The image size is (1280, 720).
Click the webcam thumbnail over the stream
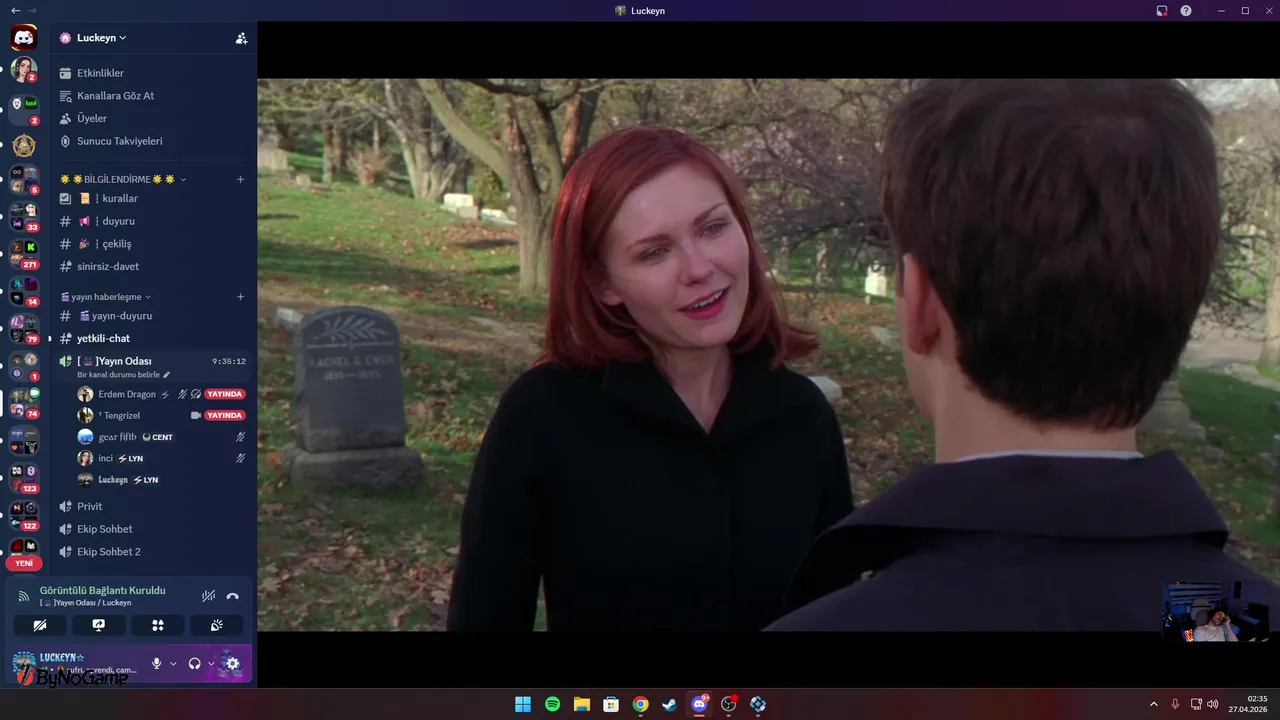coord(1216,612)
